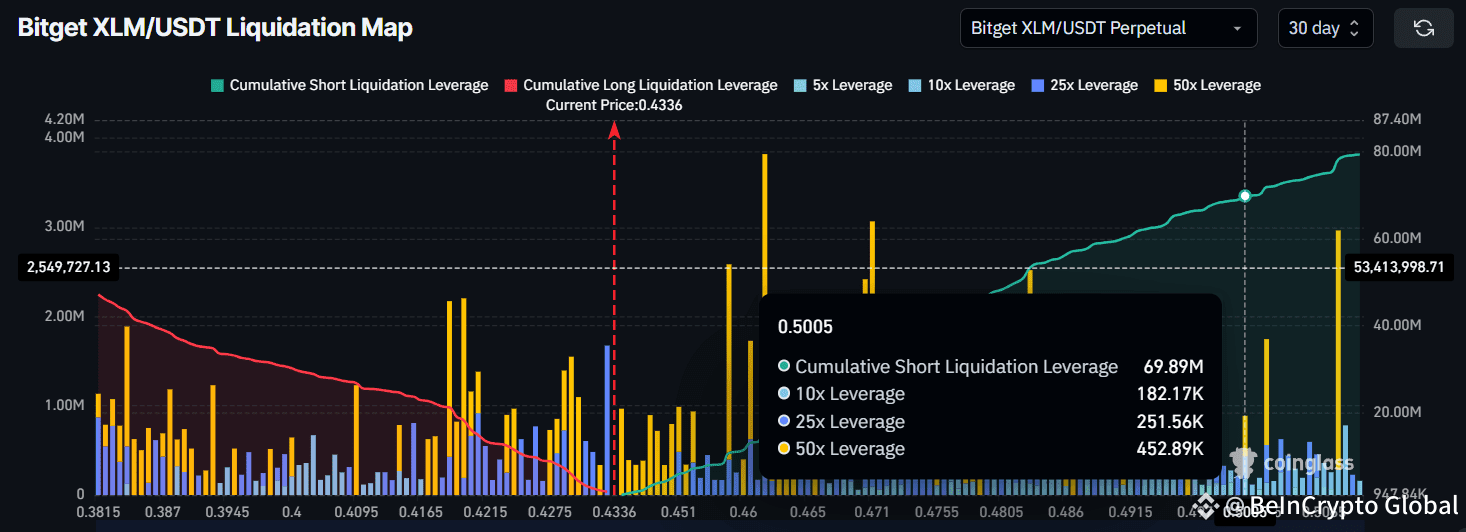Click the x-axis label 0.46

(743, 512)
